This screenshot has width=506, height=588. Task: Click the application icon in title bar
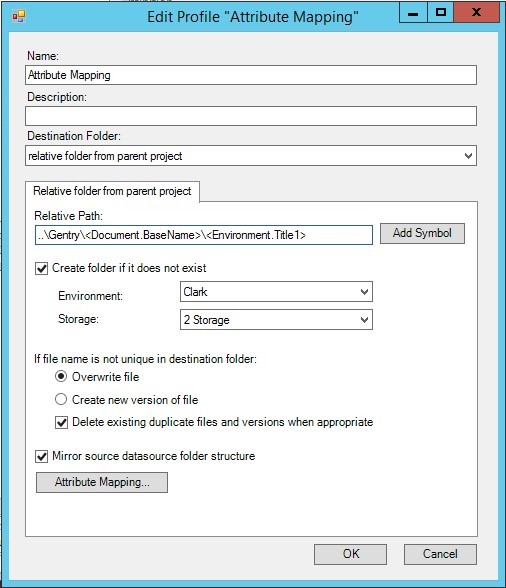pos(19,16)
